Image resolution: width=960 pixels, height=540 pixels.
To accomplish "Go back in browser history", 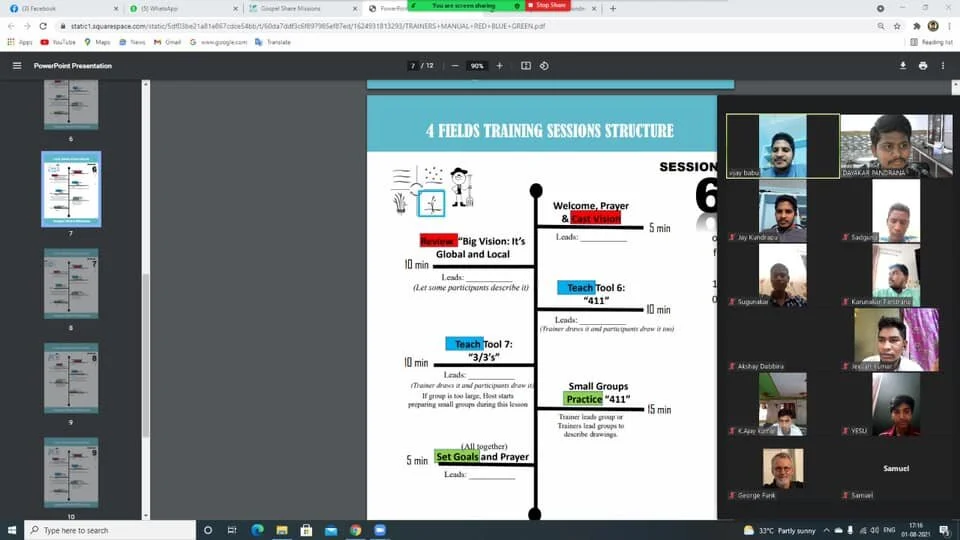I will (11, 26).
